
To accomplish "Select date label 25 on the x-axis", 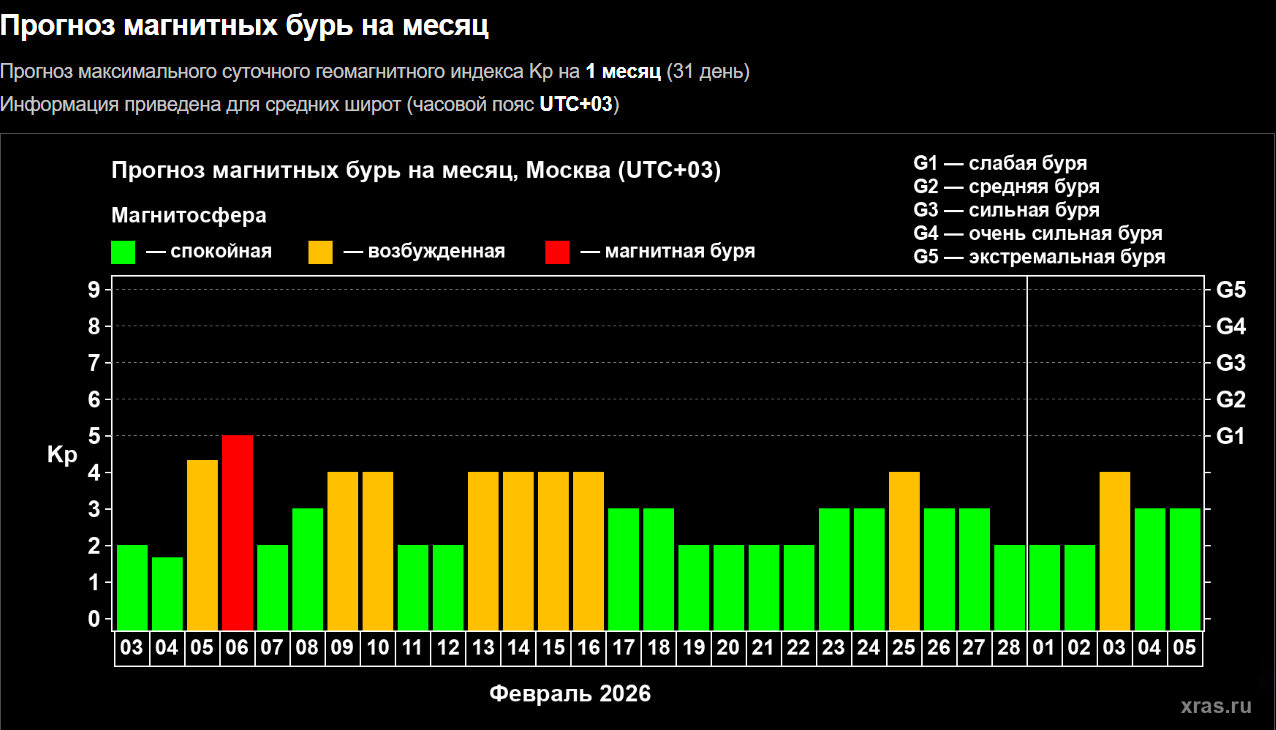I will [x=904, y=648].
